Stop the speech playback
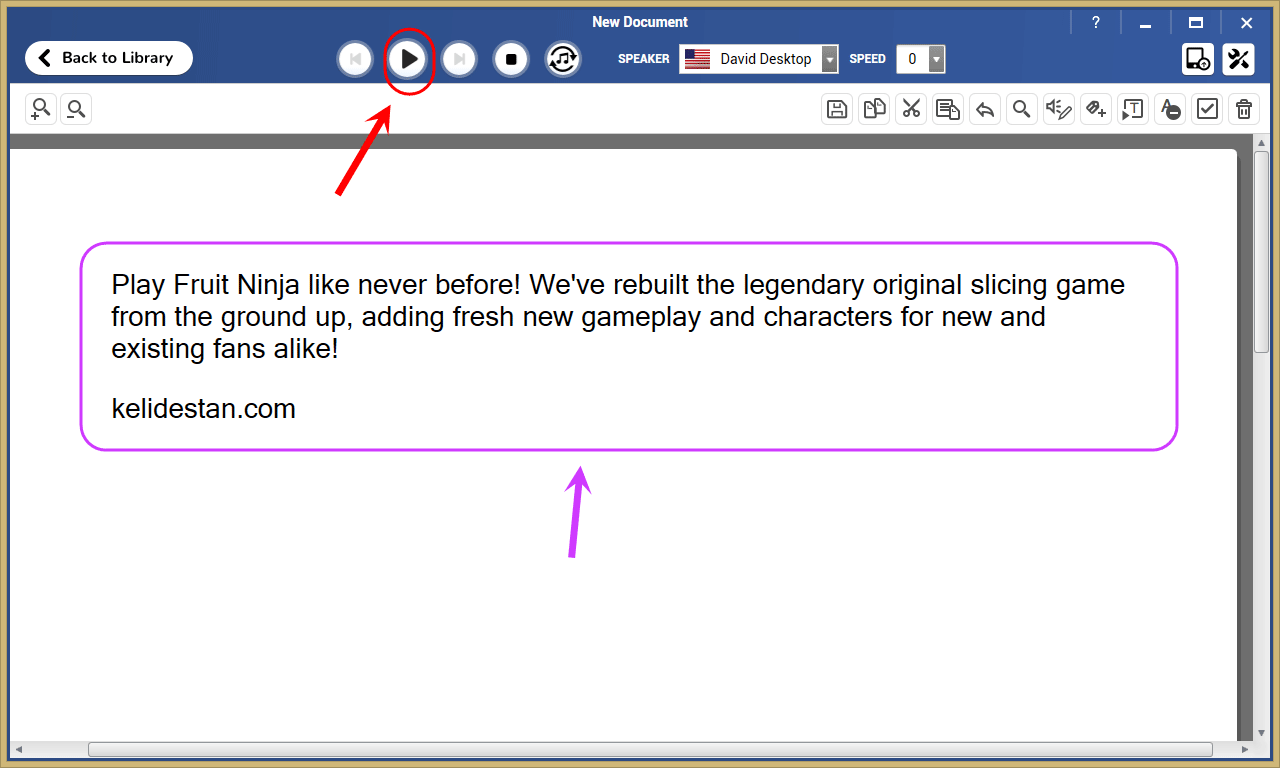The height and width of the screenshot is (768, 1280). (511, 59)
